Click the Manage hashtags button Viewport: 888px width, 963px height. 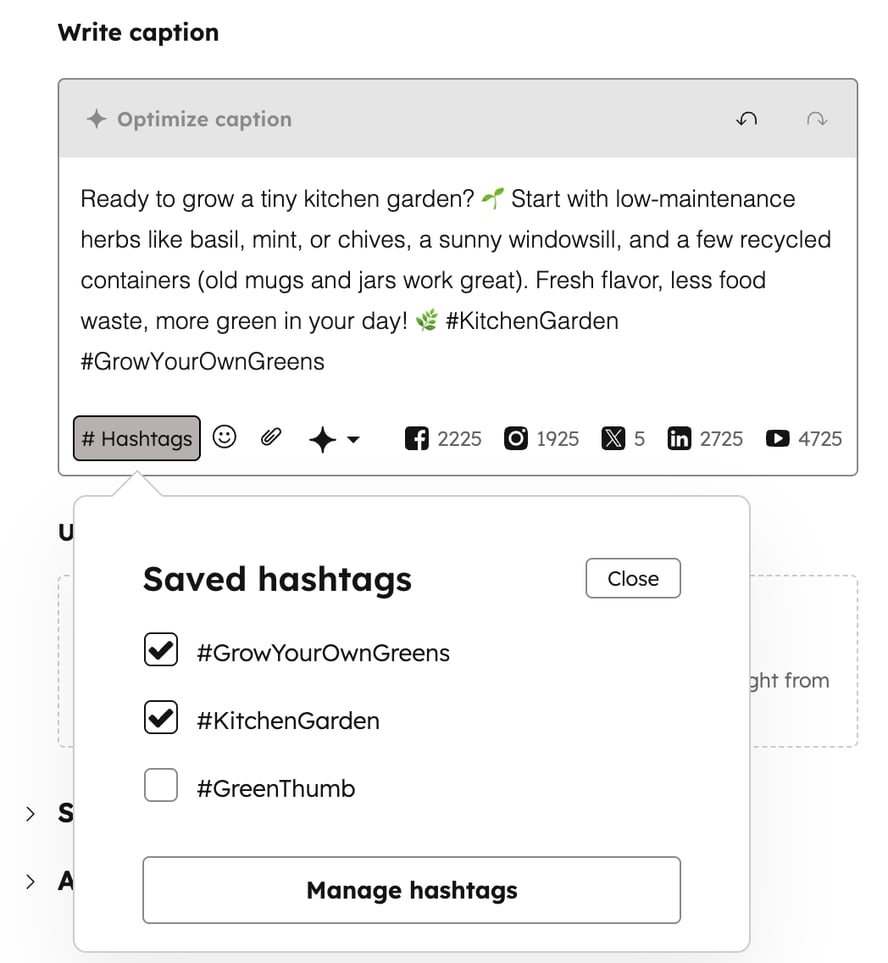click(411, 889)
